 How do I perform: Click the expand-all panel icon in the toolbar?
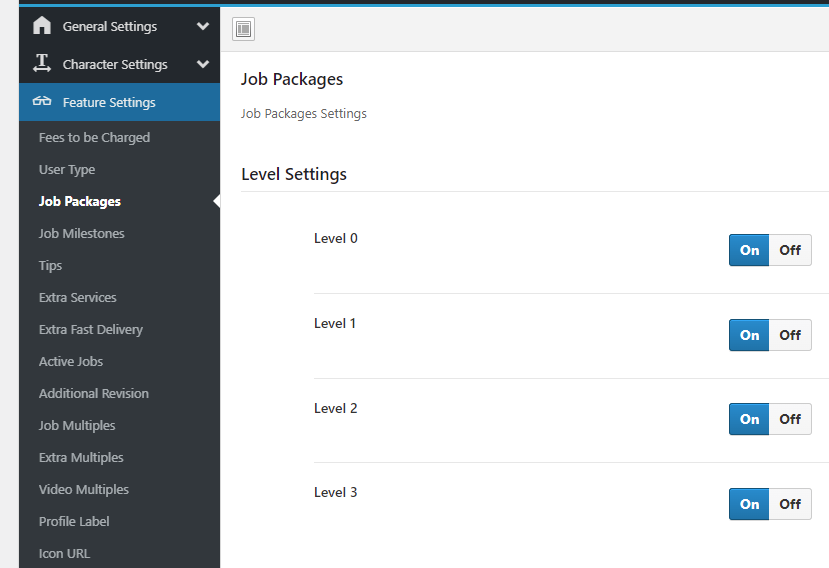point(243,29)
